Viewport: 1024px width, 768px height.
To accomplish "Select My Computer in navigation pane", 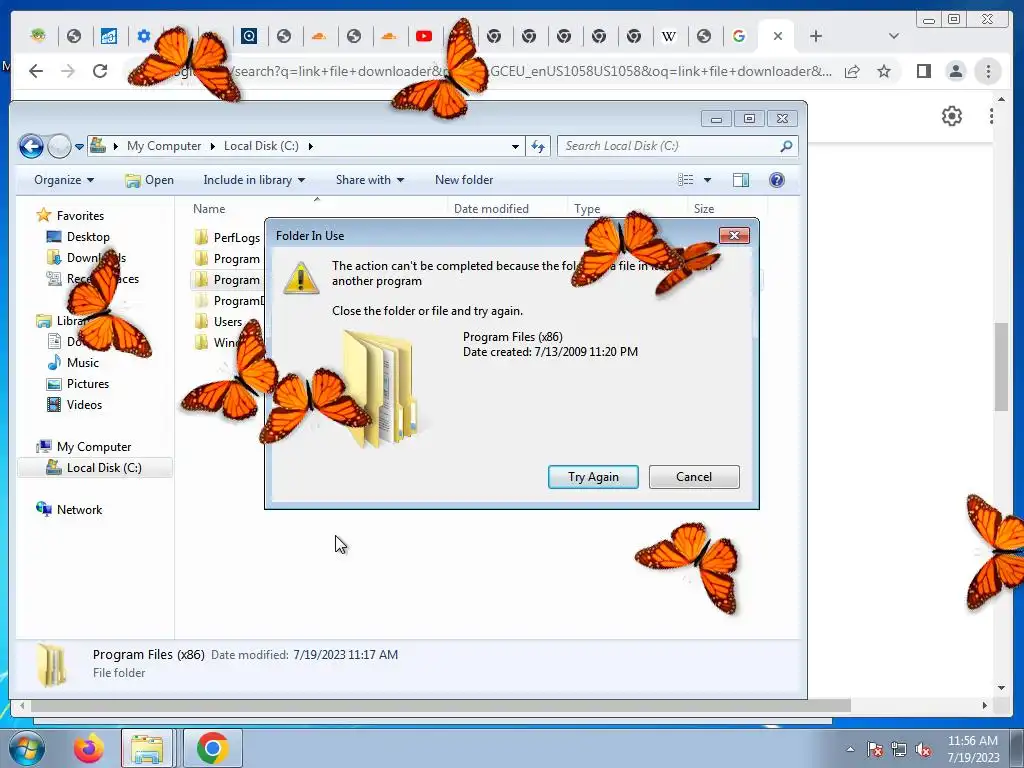I will [84, 447].
